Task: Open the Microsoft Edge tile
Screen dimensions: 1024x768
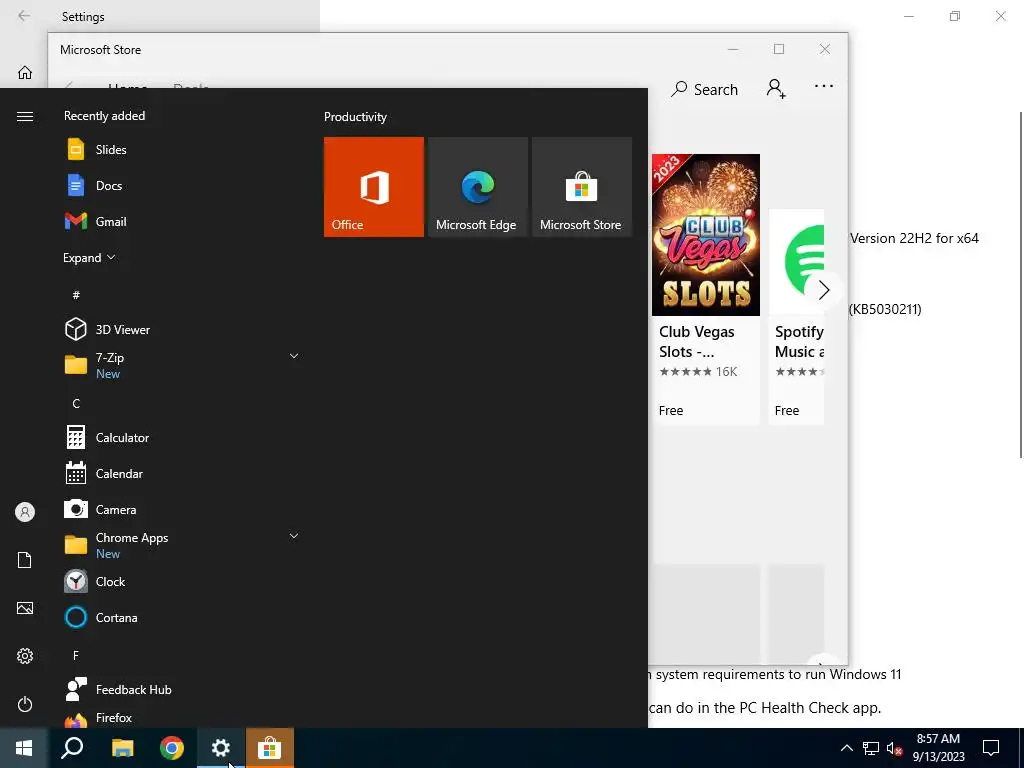Action: pyautogui.click(x=477, y=187)
